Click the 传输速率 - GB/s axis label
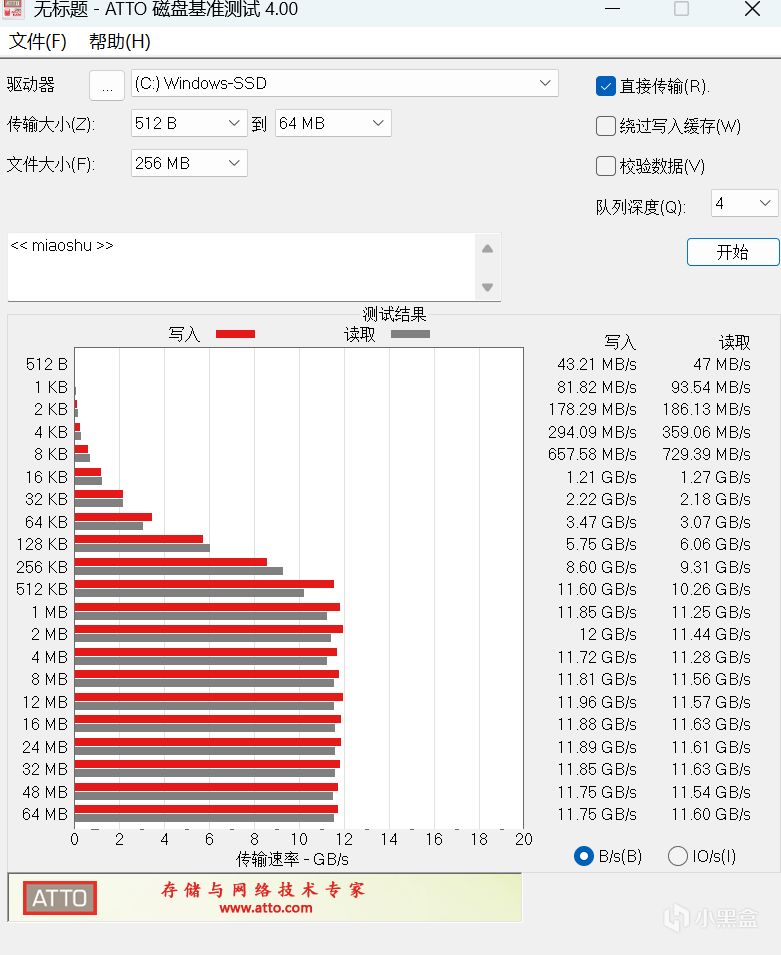This screenshot has height=955, width=781. (x=292, y=859)
